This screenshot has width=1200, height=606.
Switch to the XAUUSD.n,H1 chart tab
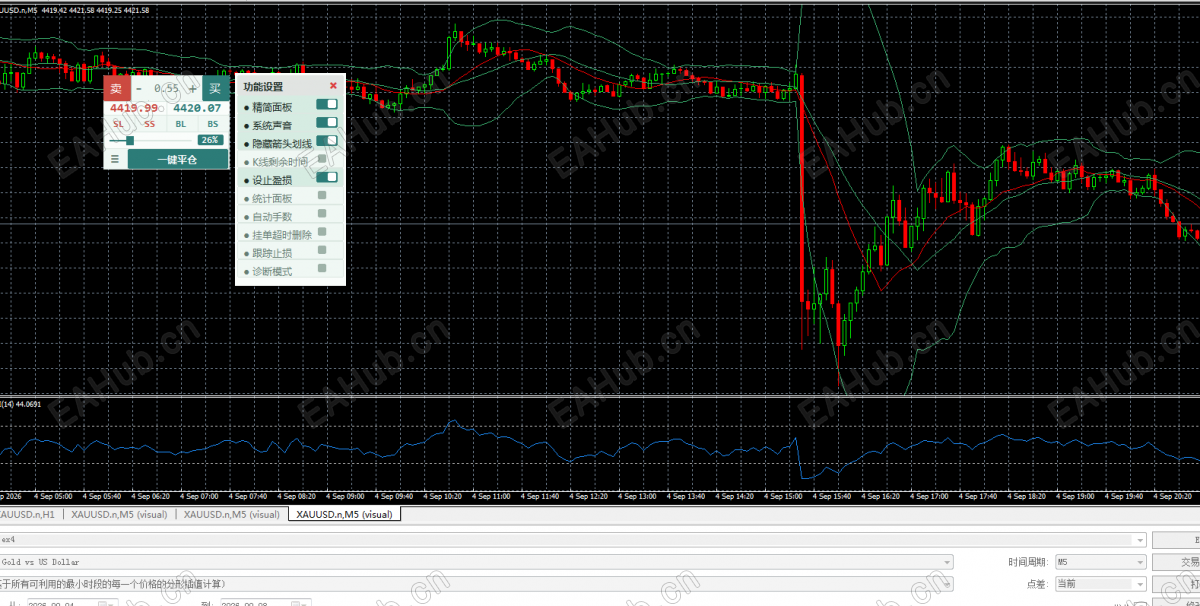point(28,514)
